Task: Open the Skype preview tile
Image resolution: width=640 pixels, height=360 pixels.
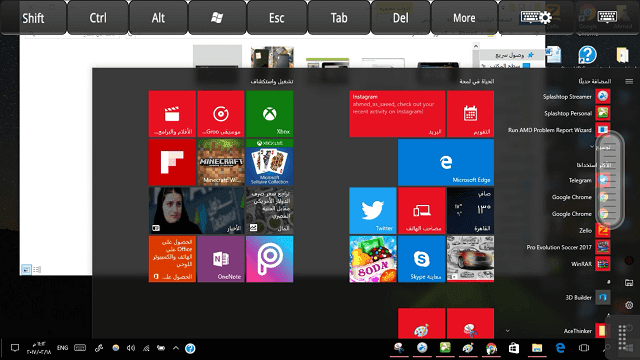Action: click(x=421, y=259)
